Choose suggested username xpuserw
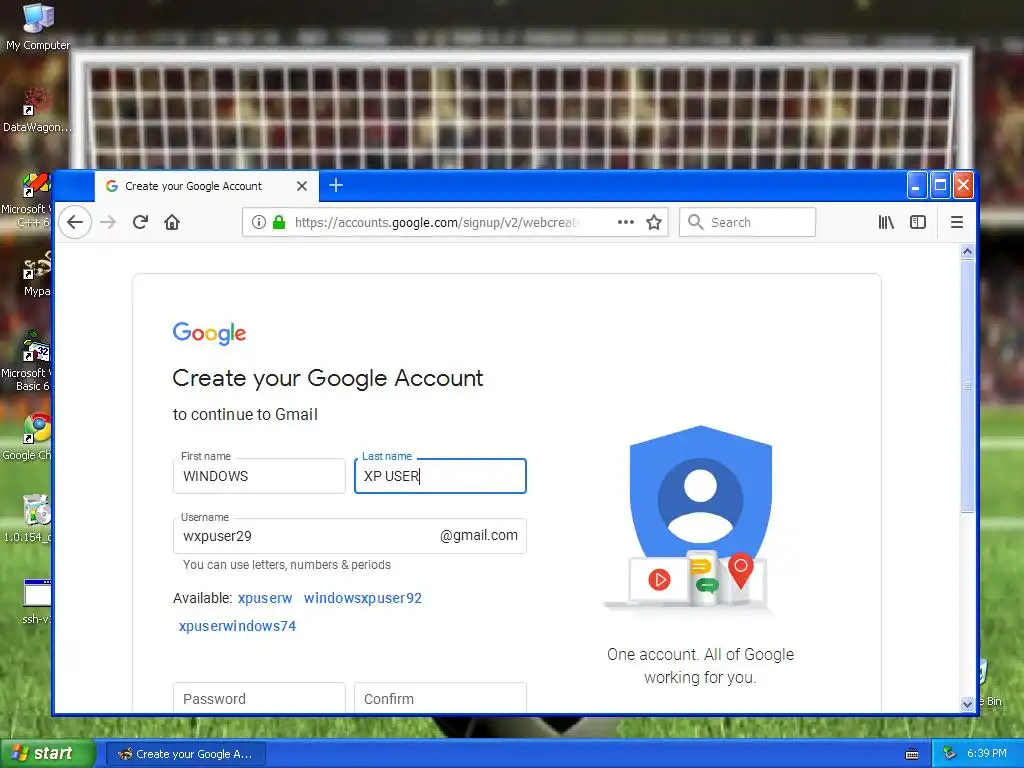The width and height of the screenshot is (1024, 768). 265,598
